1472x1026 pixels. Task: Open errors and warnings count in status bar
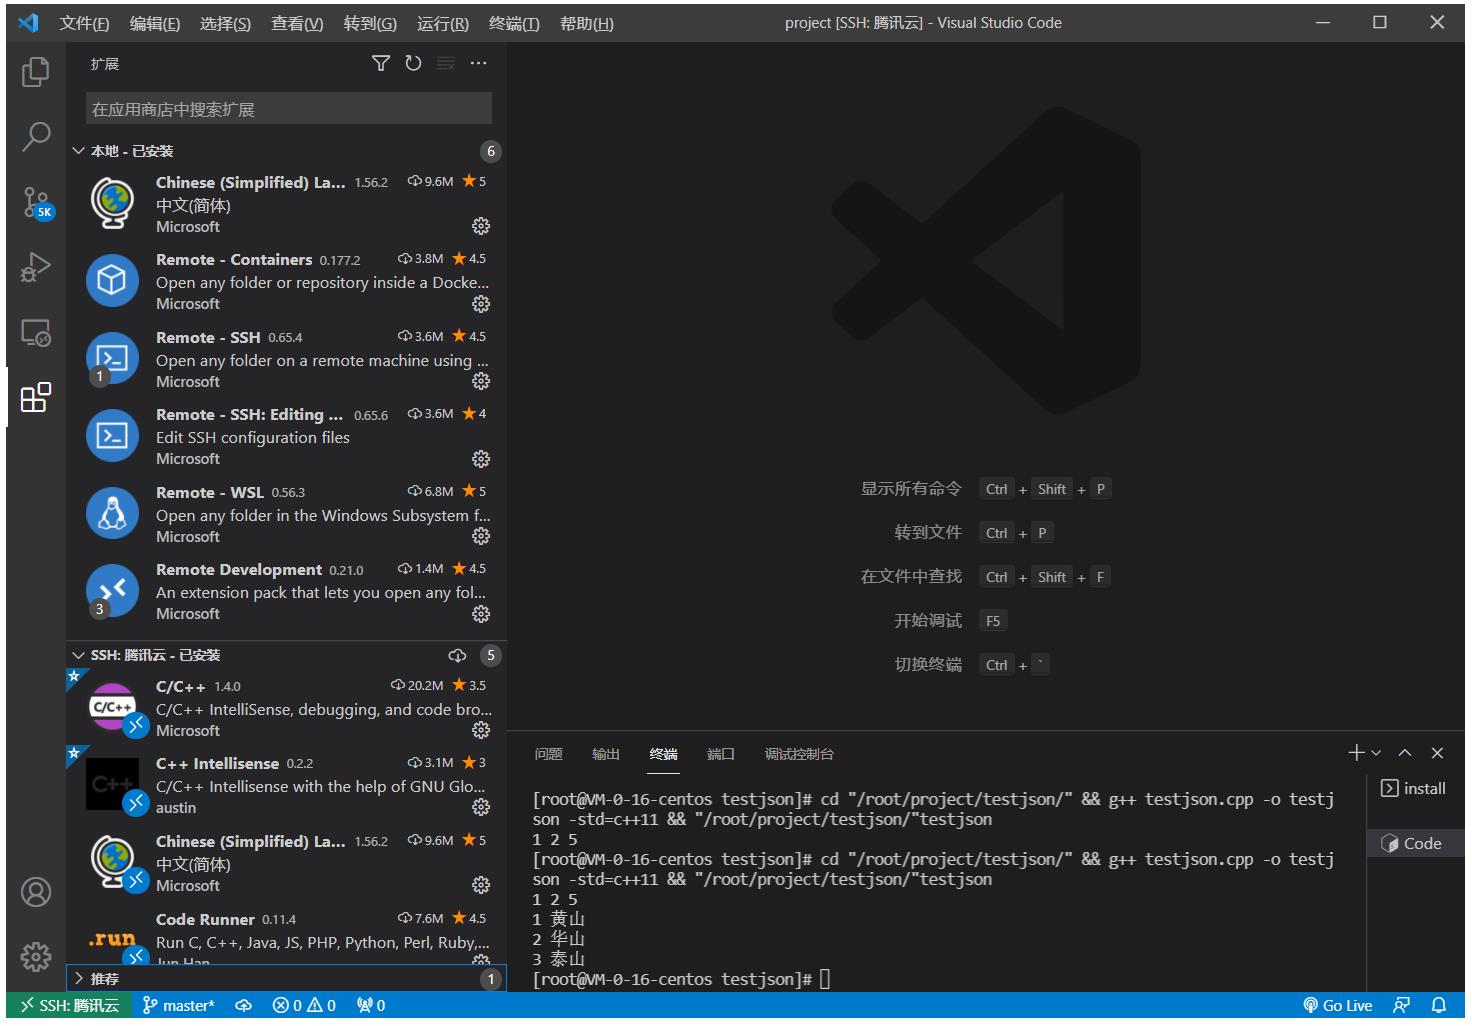coord(304,1005)
